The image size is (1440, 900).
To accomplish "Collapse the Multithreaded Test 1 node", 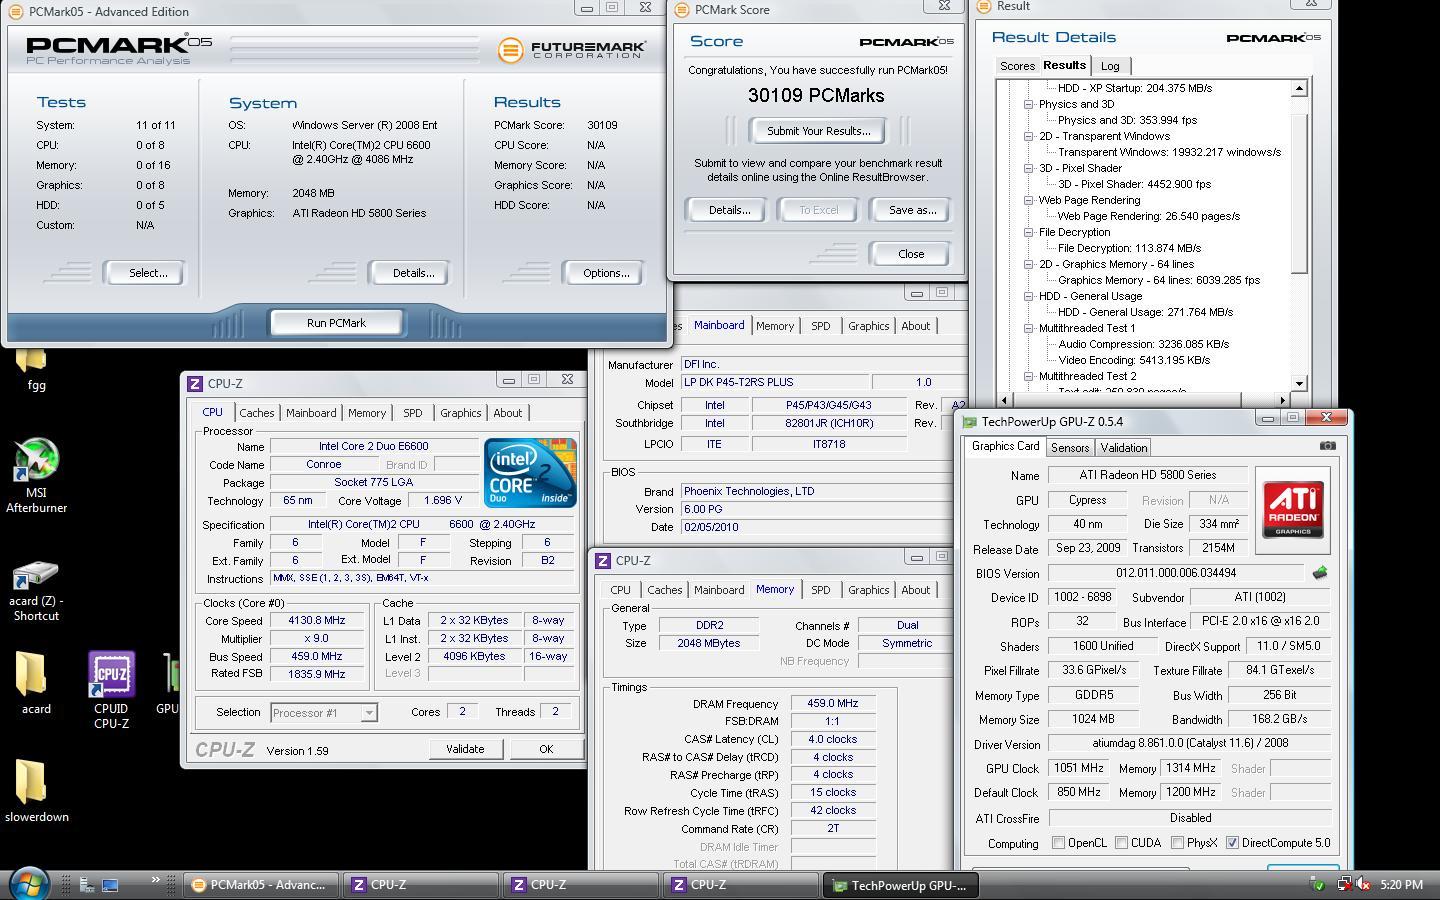I will (1028, 328).
